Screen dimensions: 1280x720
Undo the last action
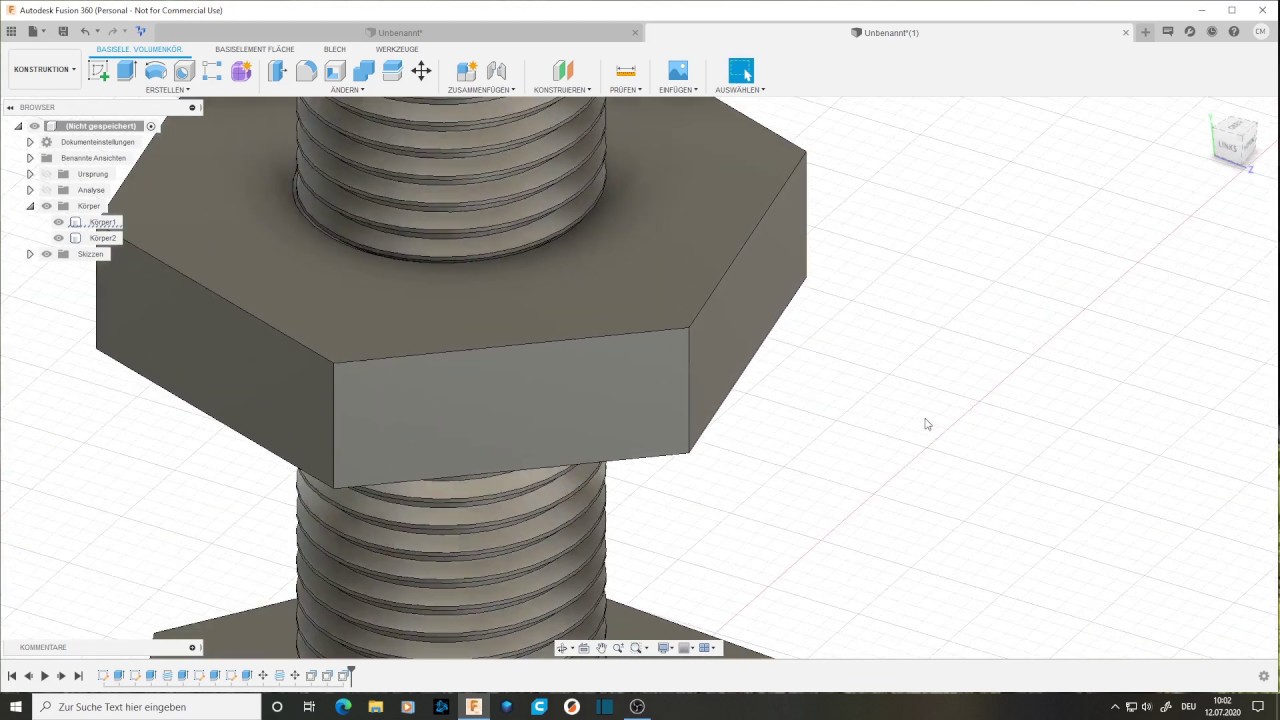85,32
